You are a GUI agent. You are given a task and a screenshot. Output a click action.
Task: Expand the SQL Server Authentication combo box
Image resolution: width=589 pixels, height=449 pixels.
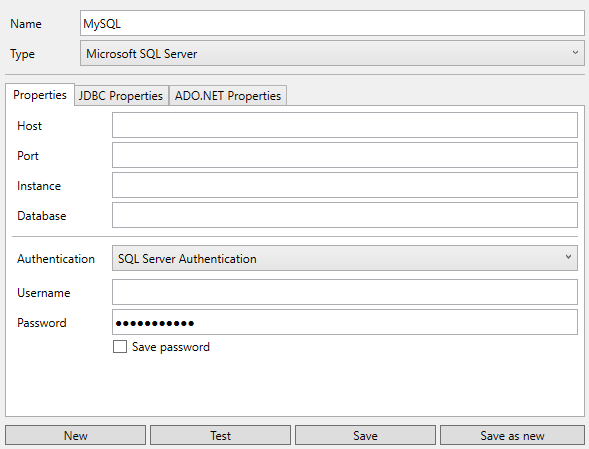click(x=344, y=258)
